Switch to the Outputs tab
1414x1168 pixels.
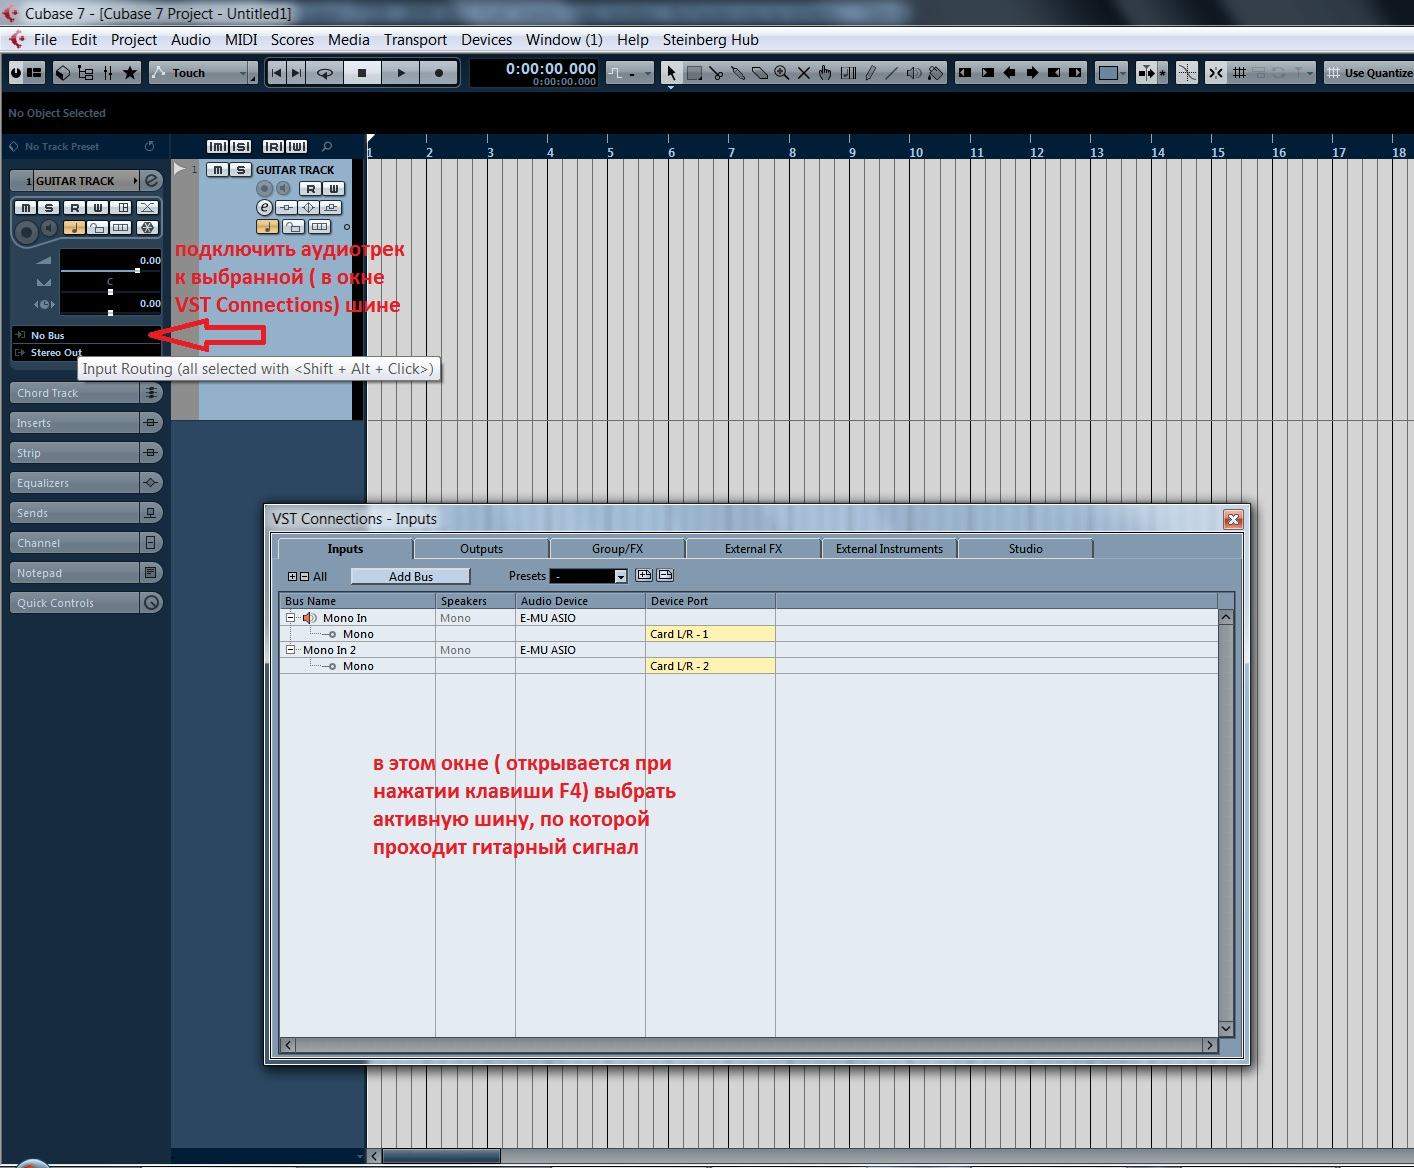click(481, 549)
